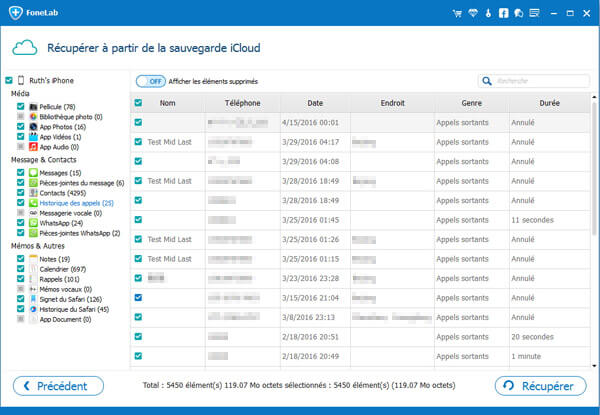Click the Ruth's iPhone device icon
The width and height of the screenshot is (600, 415).
pos(21,80)
